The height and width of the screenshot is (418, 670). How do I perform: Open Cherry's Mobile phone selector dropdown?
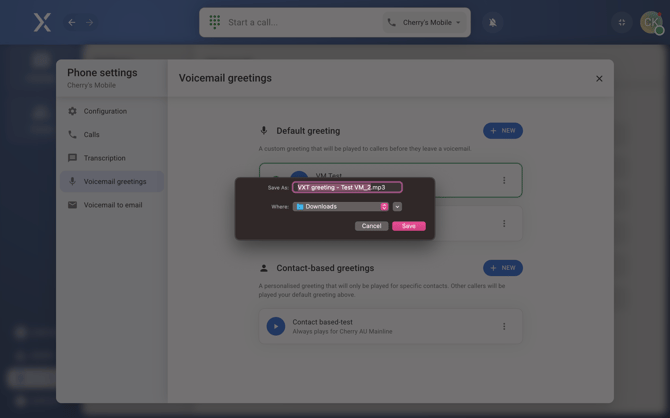click(424, 22)
